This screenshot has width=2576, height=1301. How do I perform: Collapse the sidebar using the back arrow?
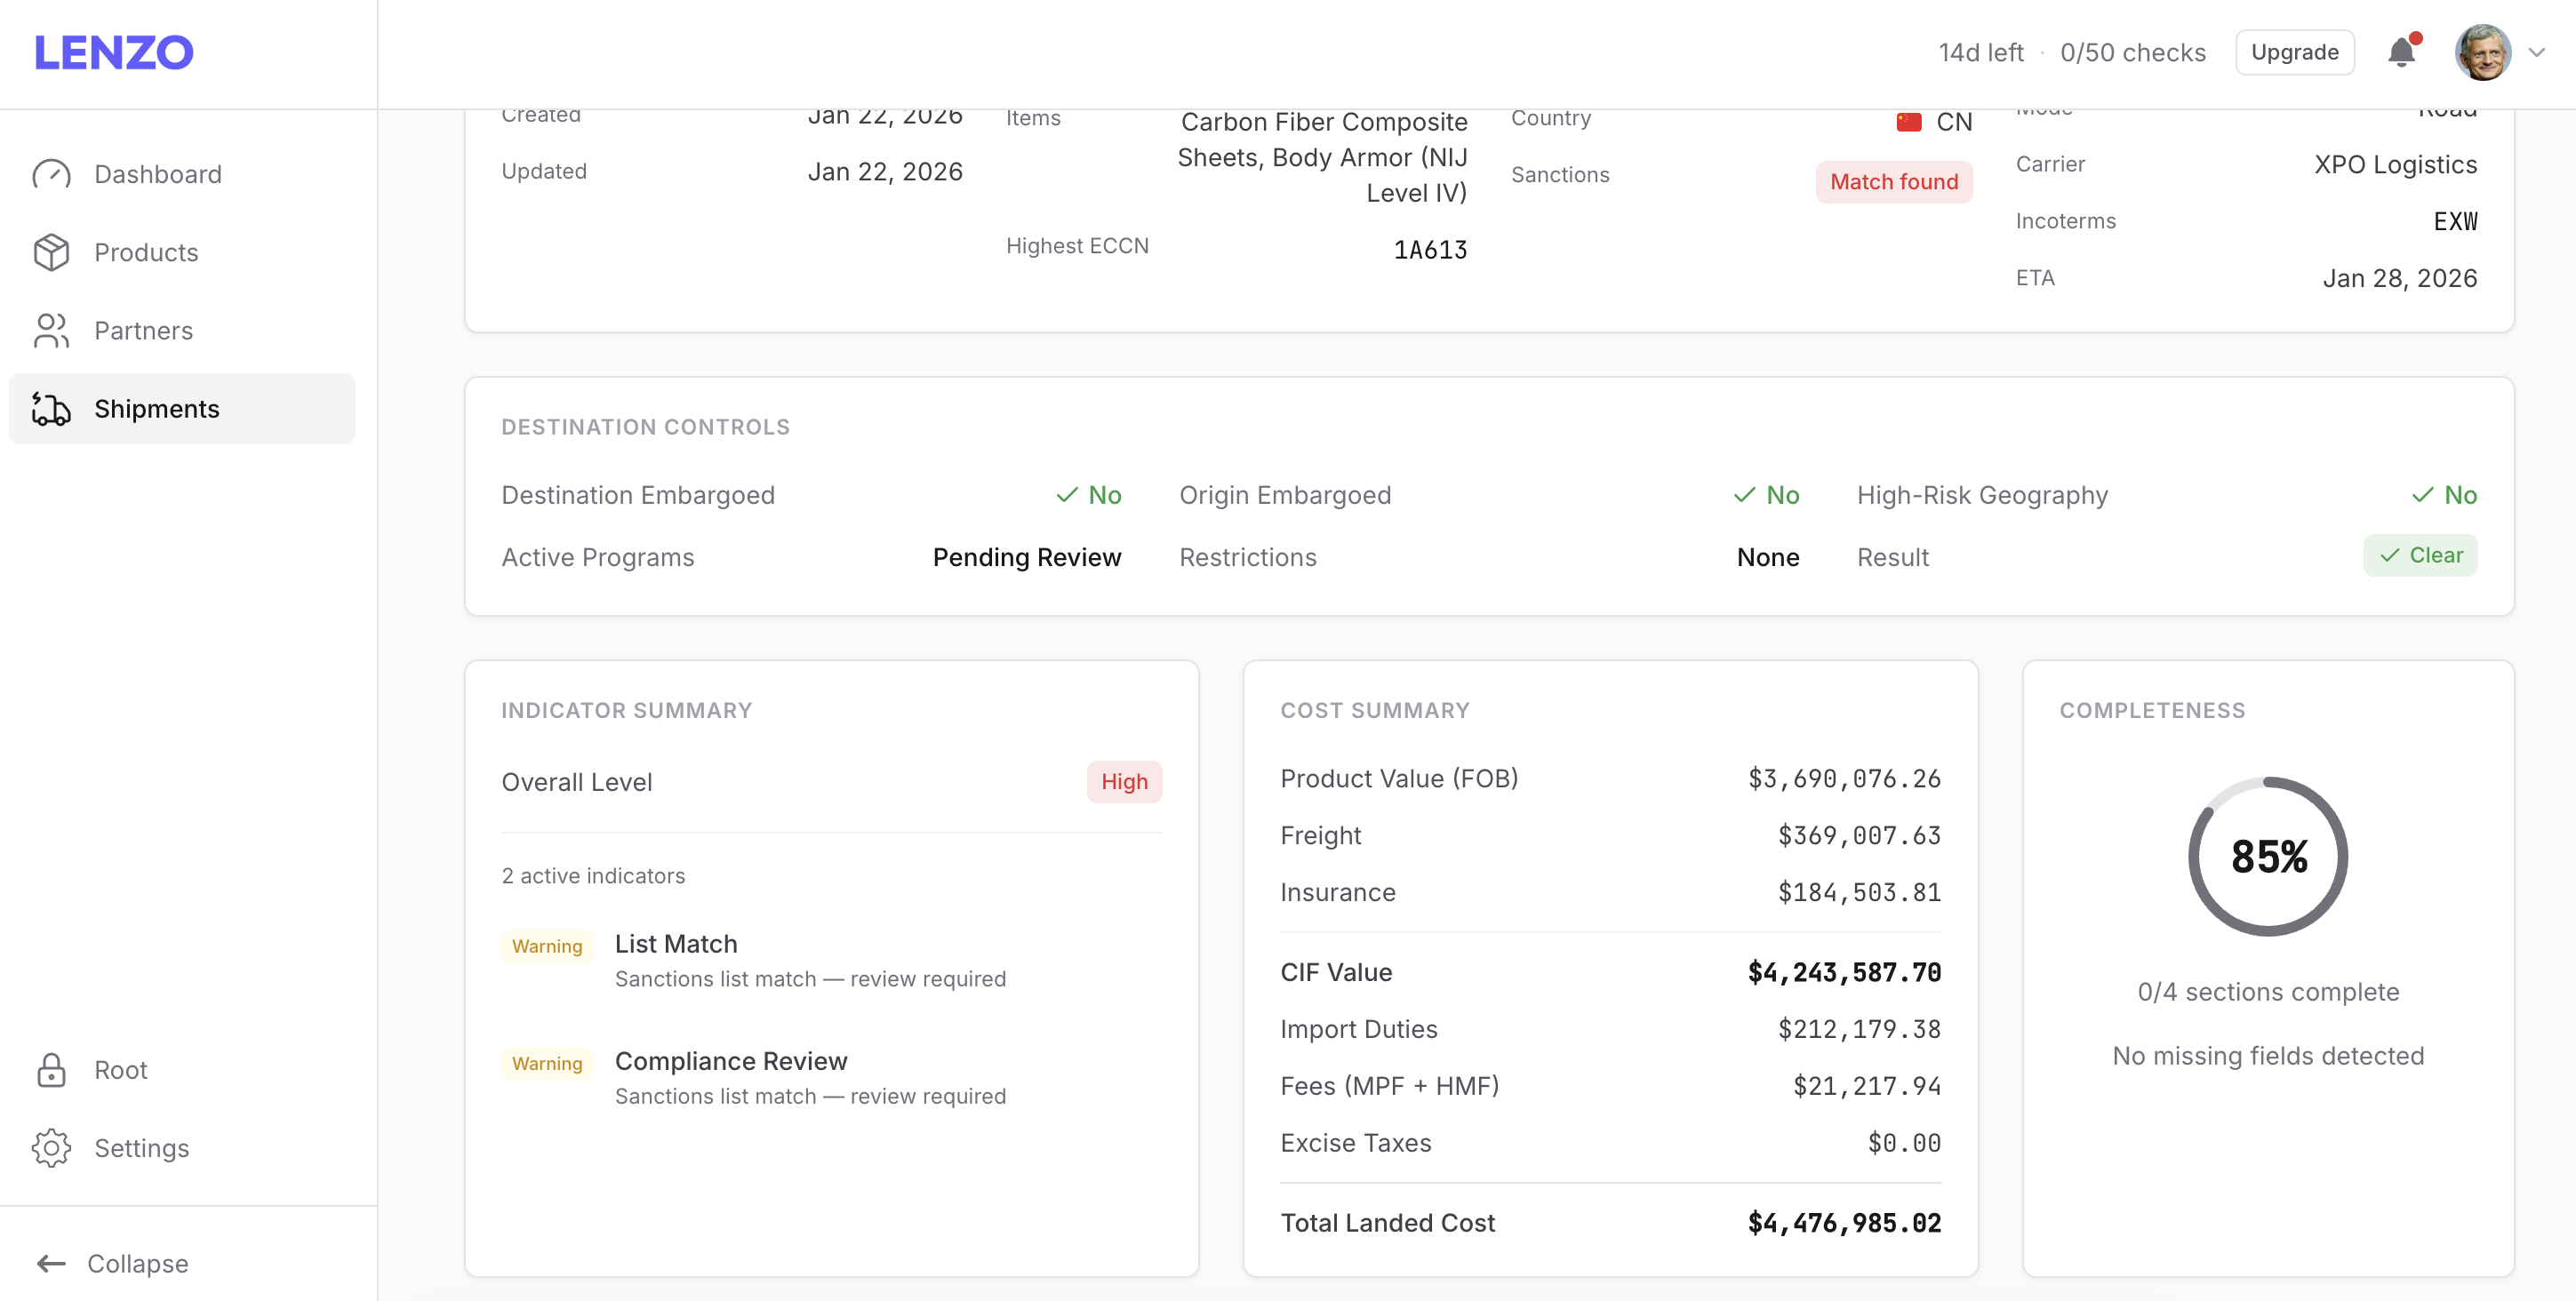point(52,1263)
